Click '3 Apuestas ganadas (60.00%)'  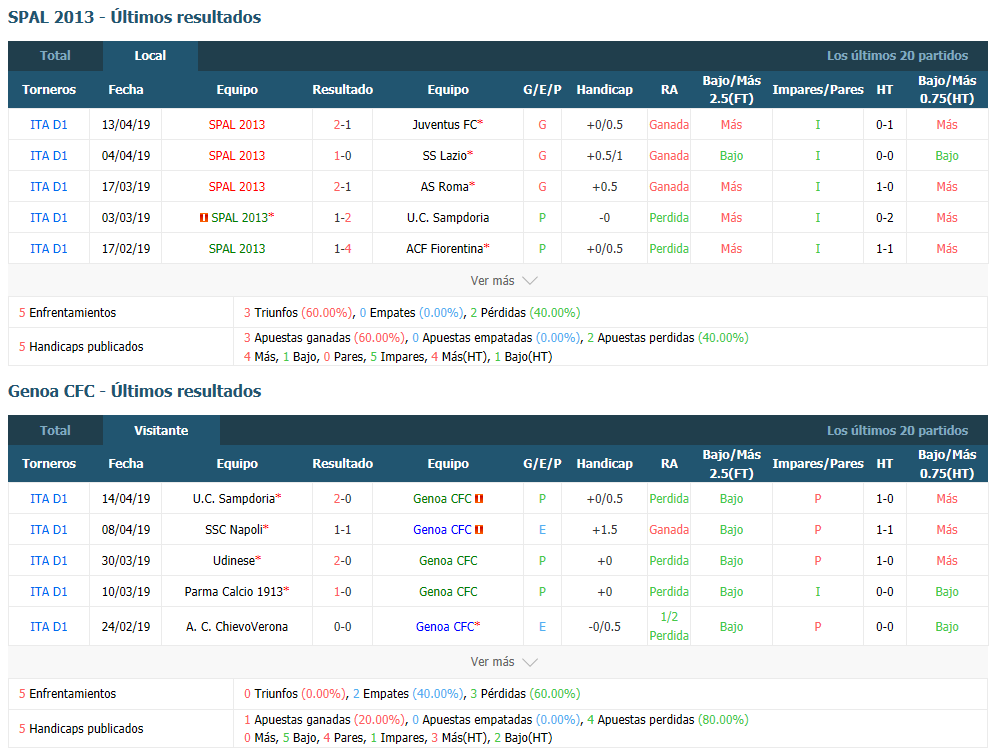click(324, 338)
